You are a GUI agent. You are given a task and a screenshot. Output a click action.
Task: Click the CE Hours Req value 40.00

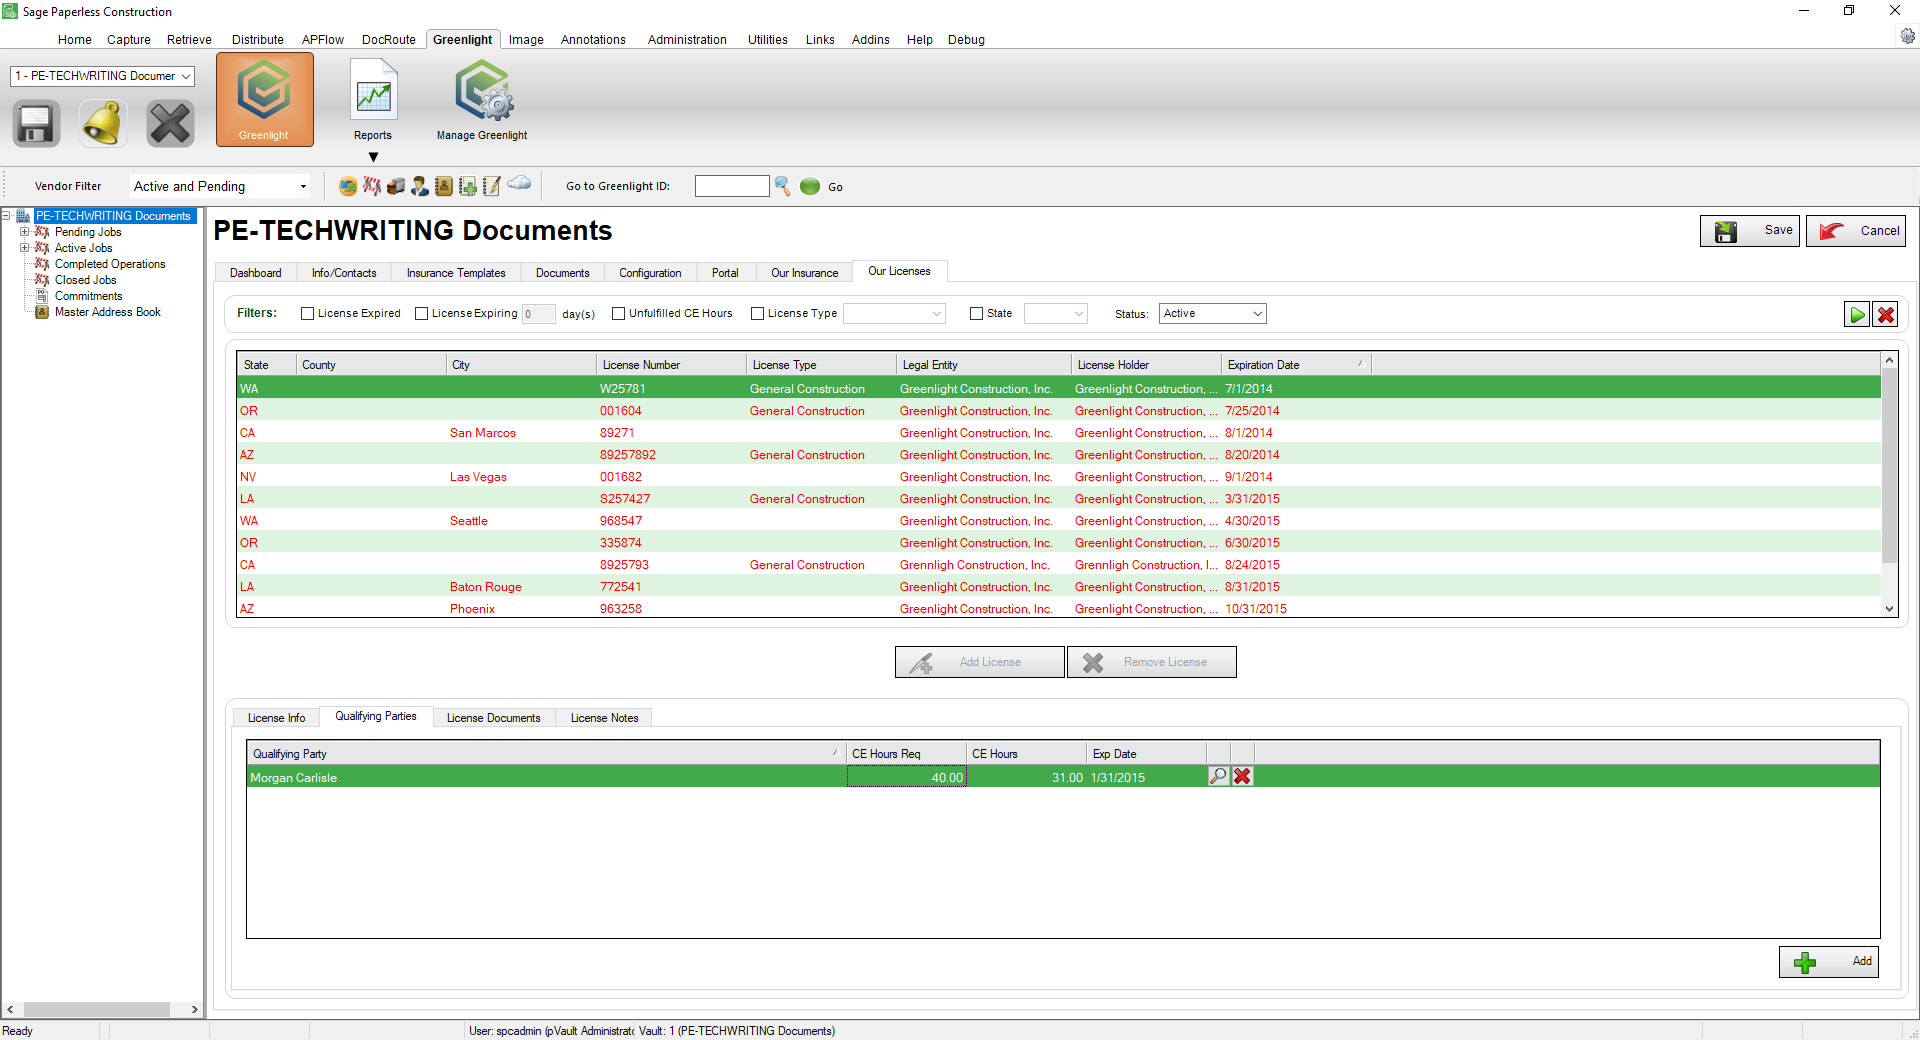tap(907, 777)
